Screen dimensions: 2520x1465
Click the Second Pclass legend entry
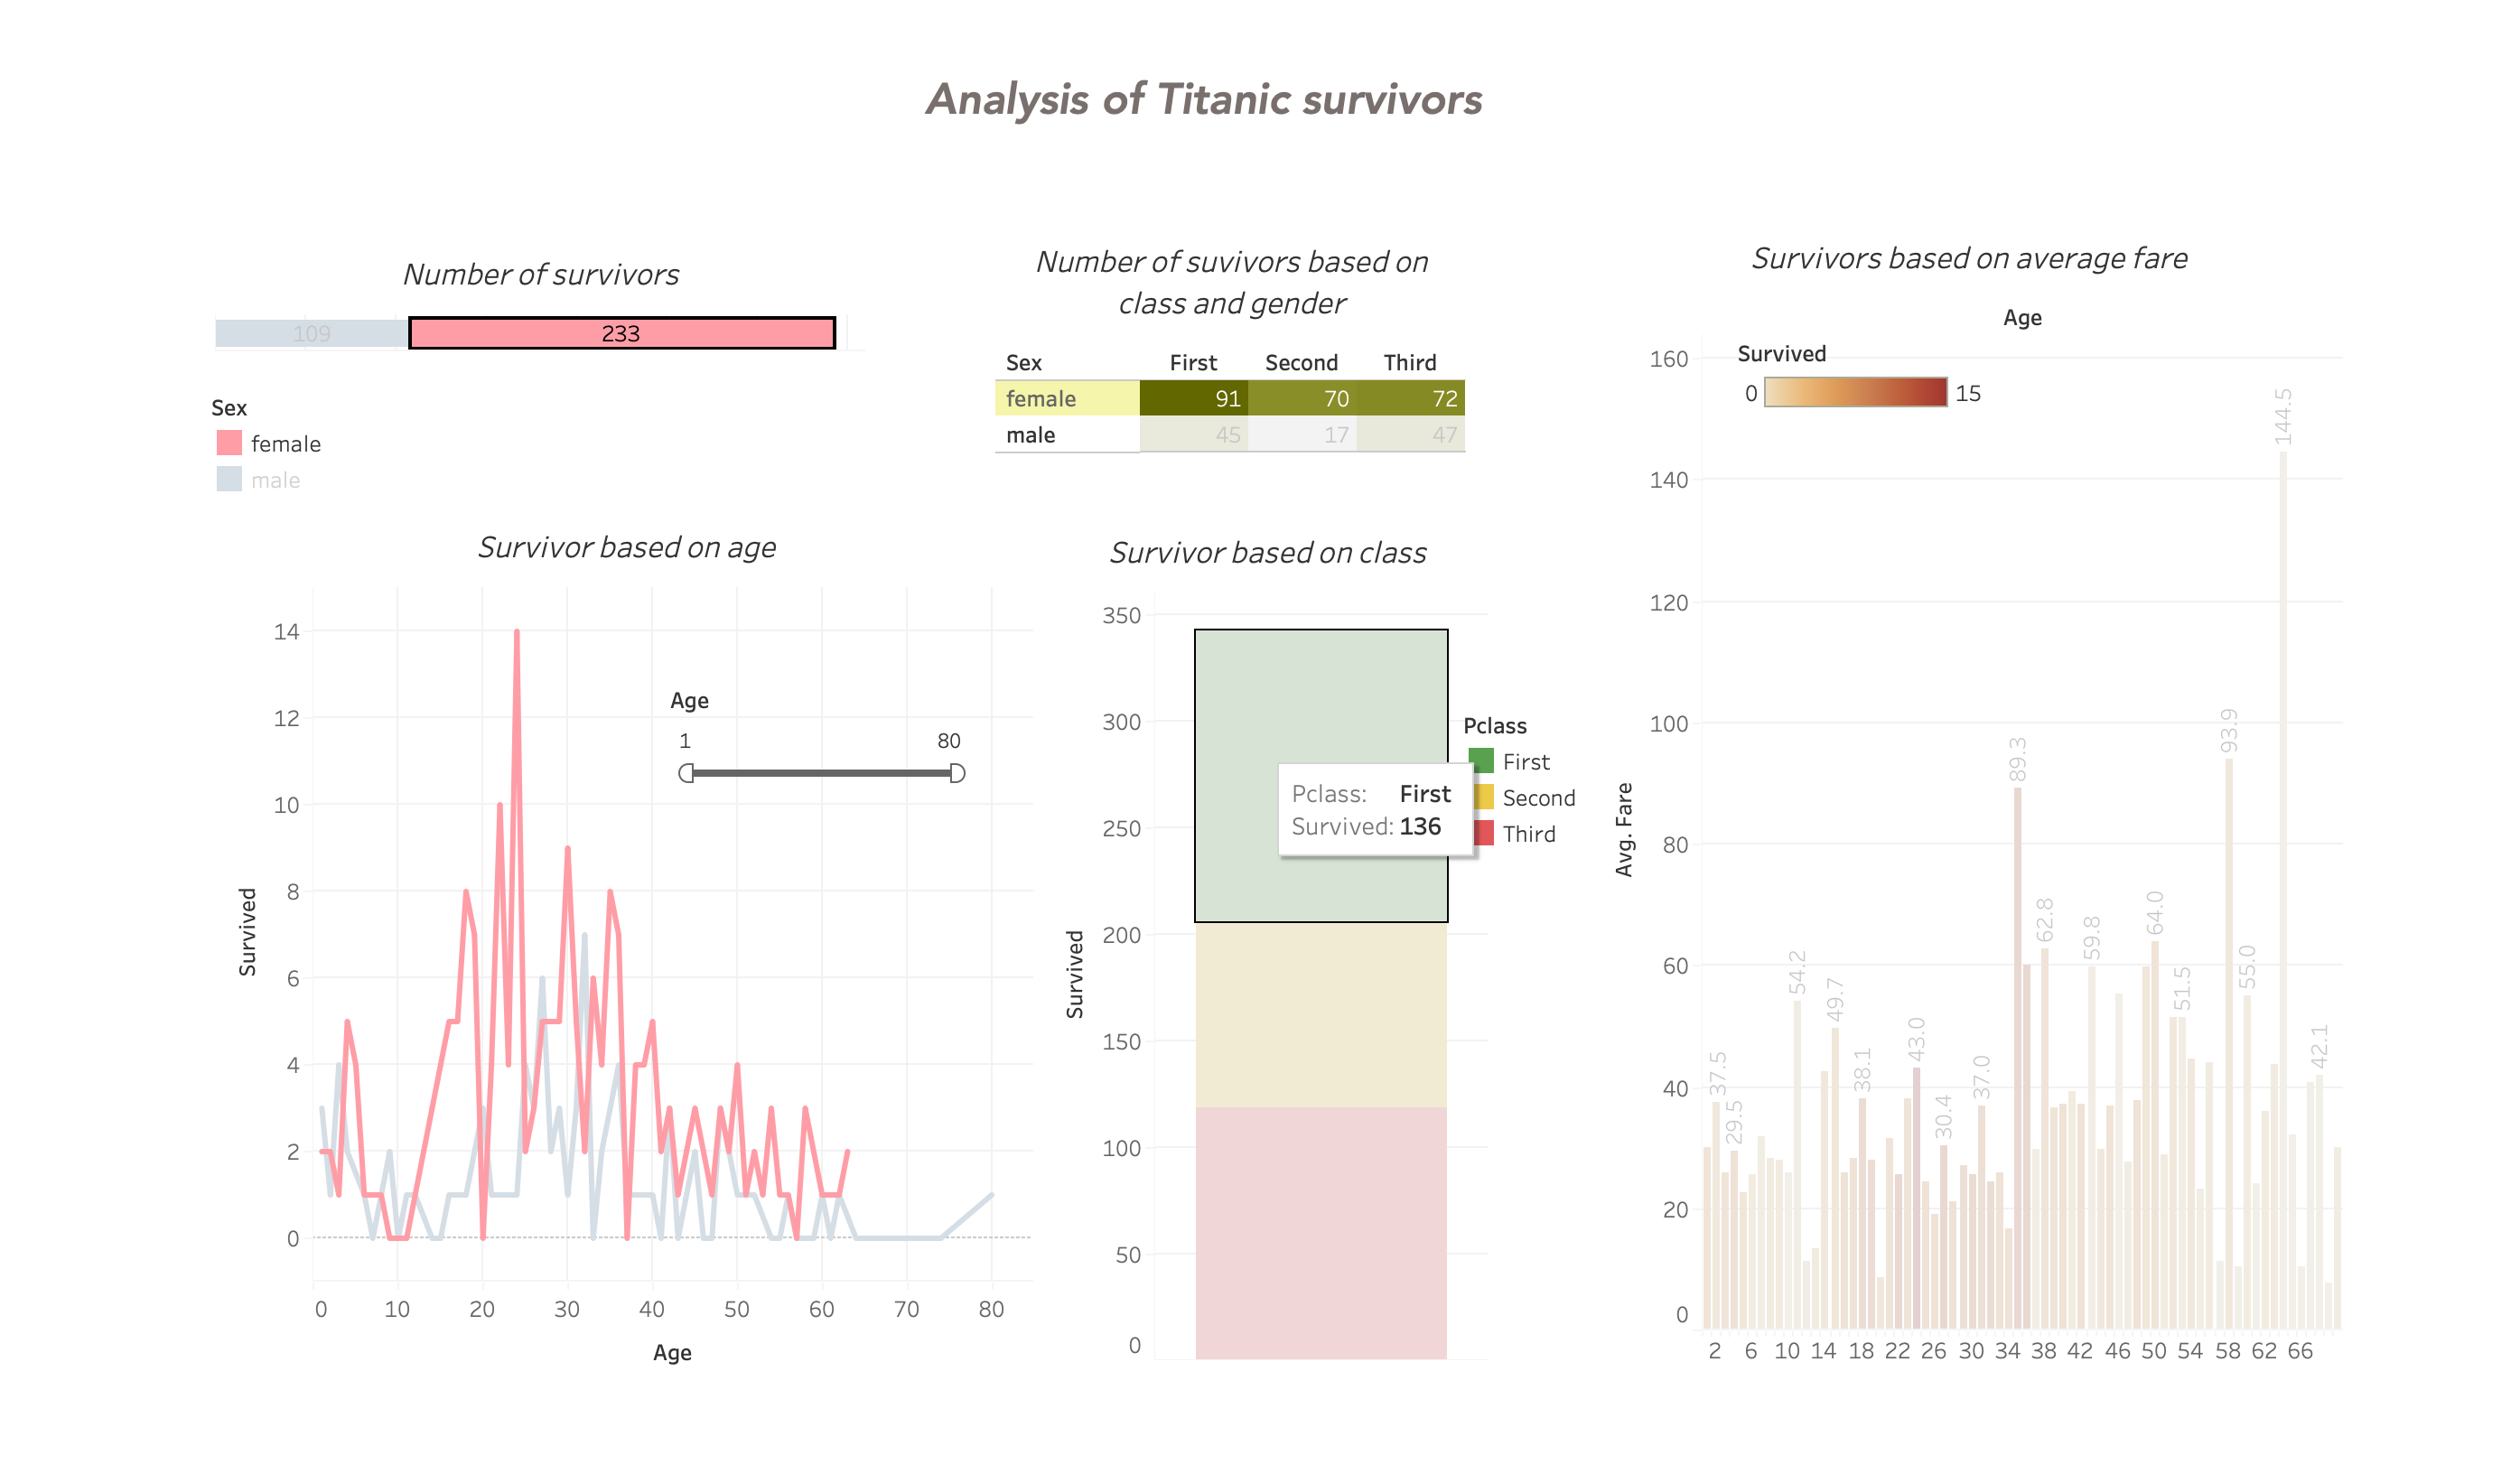pos(1537,798)
